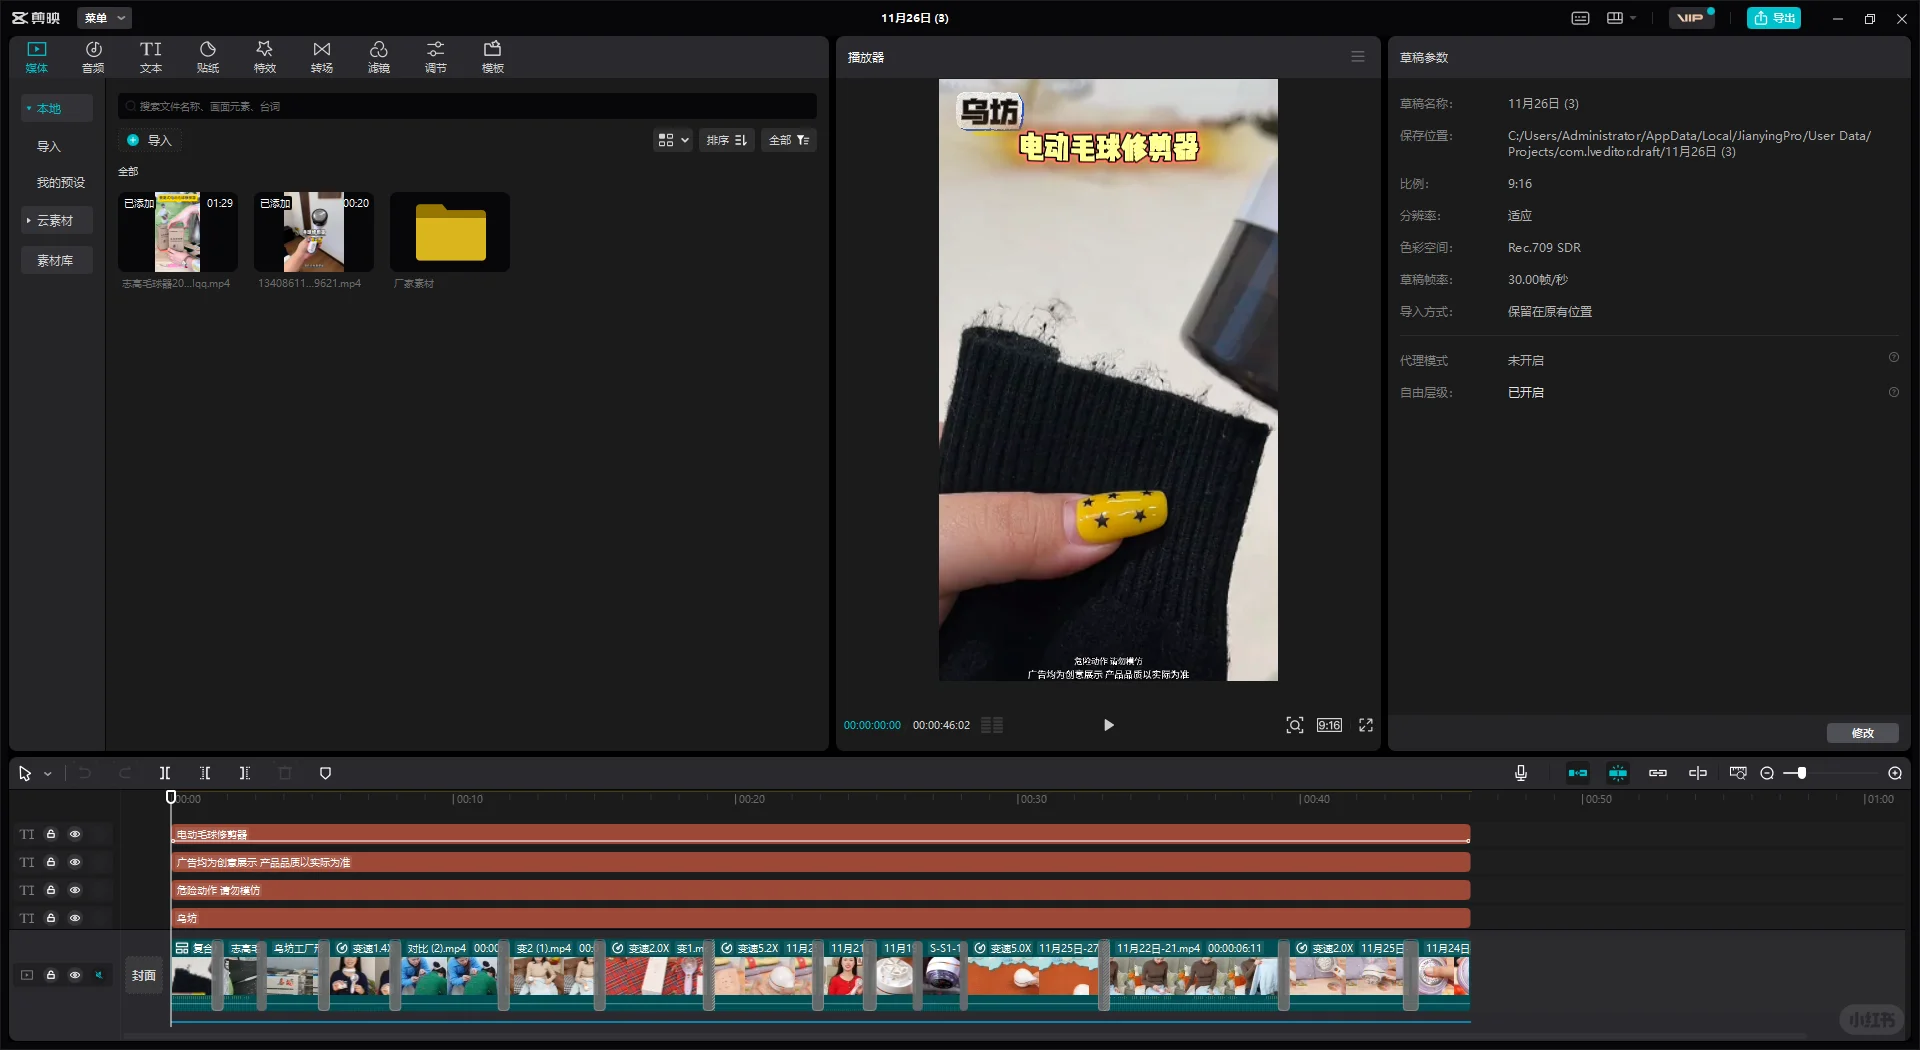Open the 音频 audio panel
Viewport: 1920px width, 1050px height.
pyautogui.click(x=93, y=57)
